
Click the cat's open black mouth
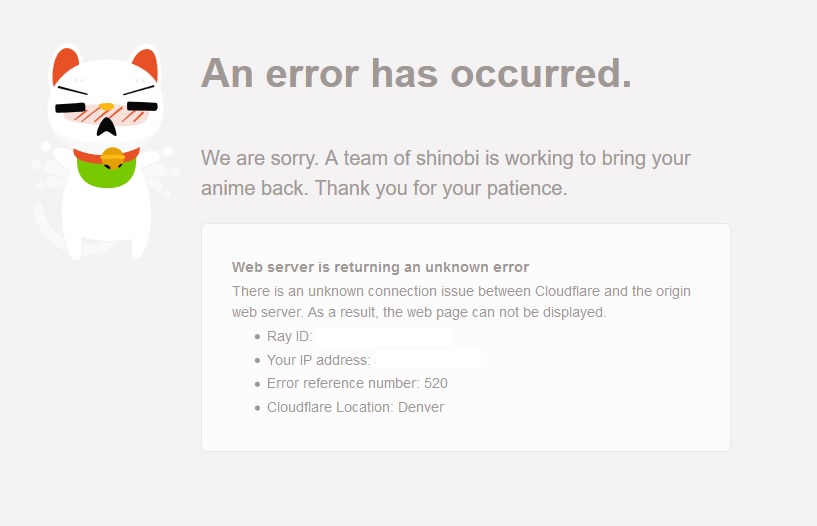coord(107,127)
